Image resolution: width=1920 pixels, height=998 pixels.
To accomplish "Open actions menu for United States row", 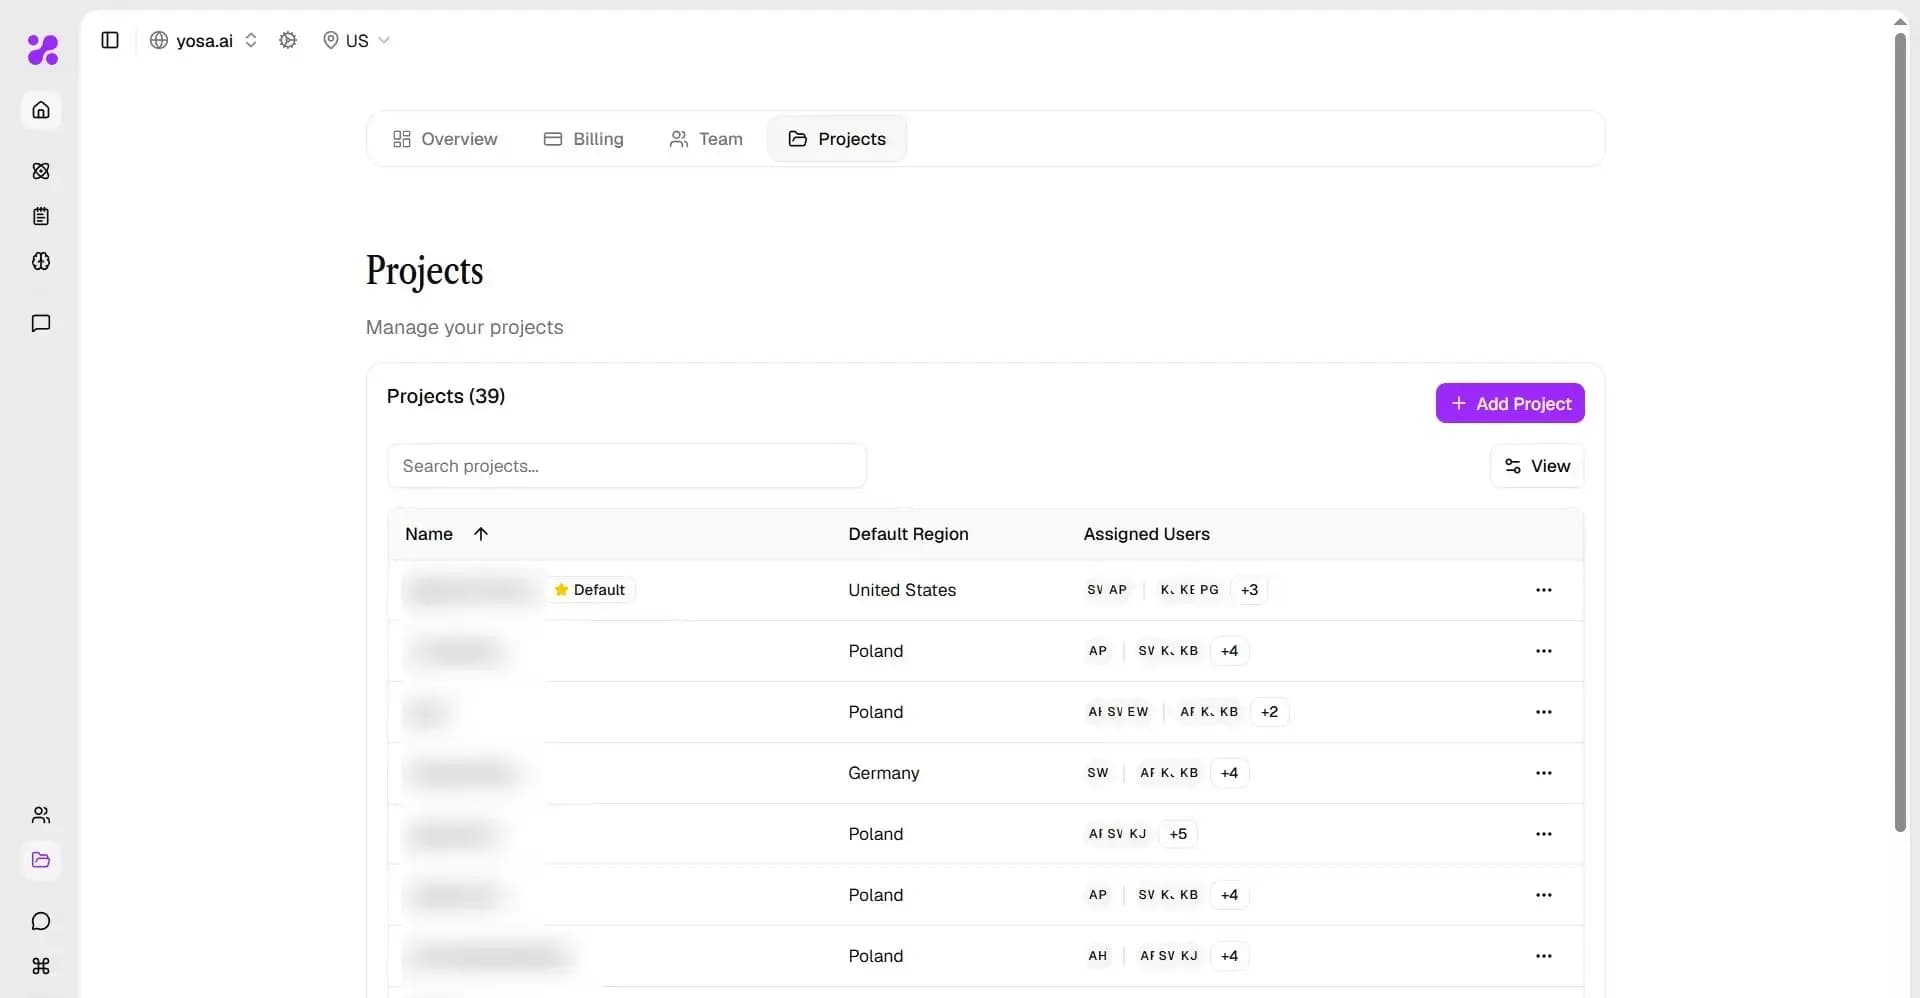I will pos(1544,590).
